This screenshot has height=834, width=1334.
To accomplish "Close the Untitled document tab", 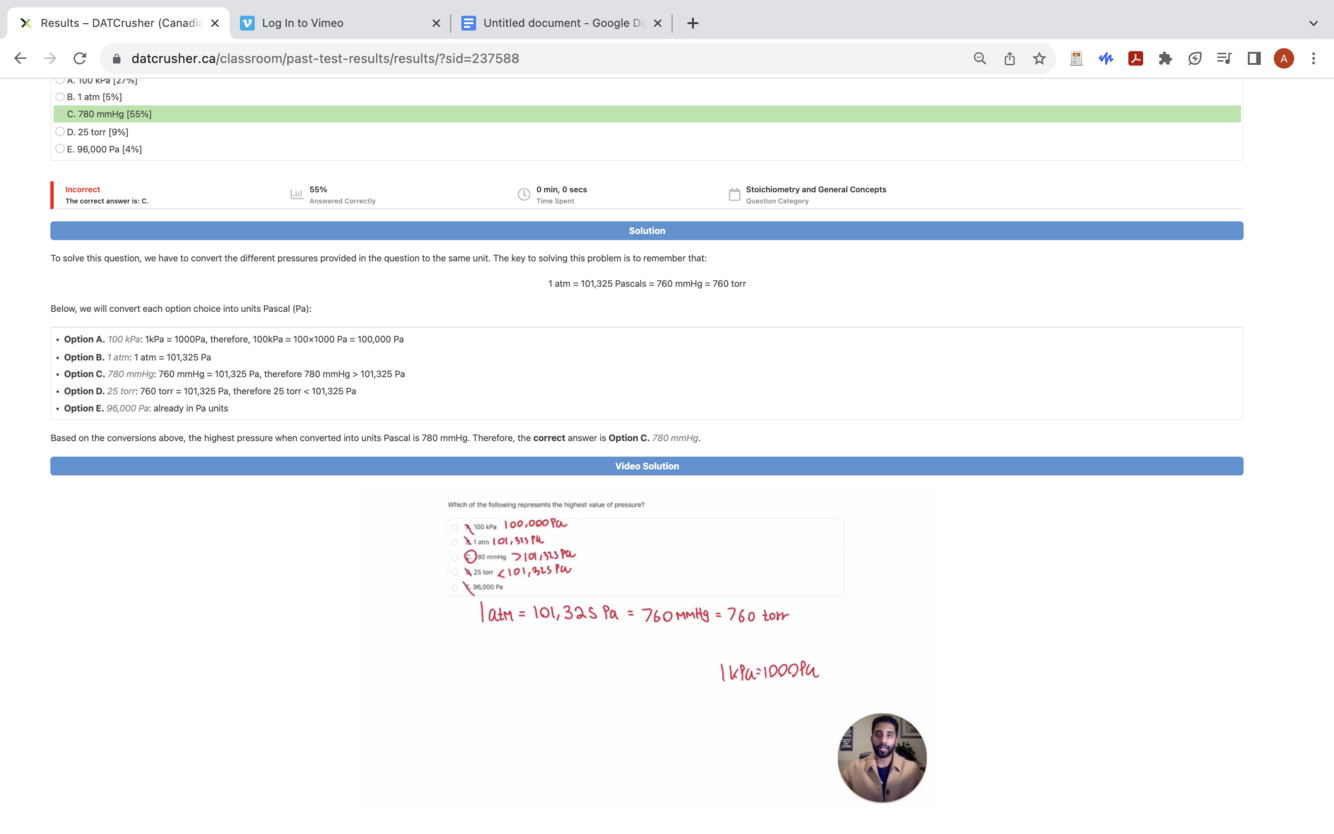I will (657, 23).
